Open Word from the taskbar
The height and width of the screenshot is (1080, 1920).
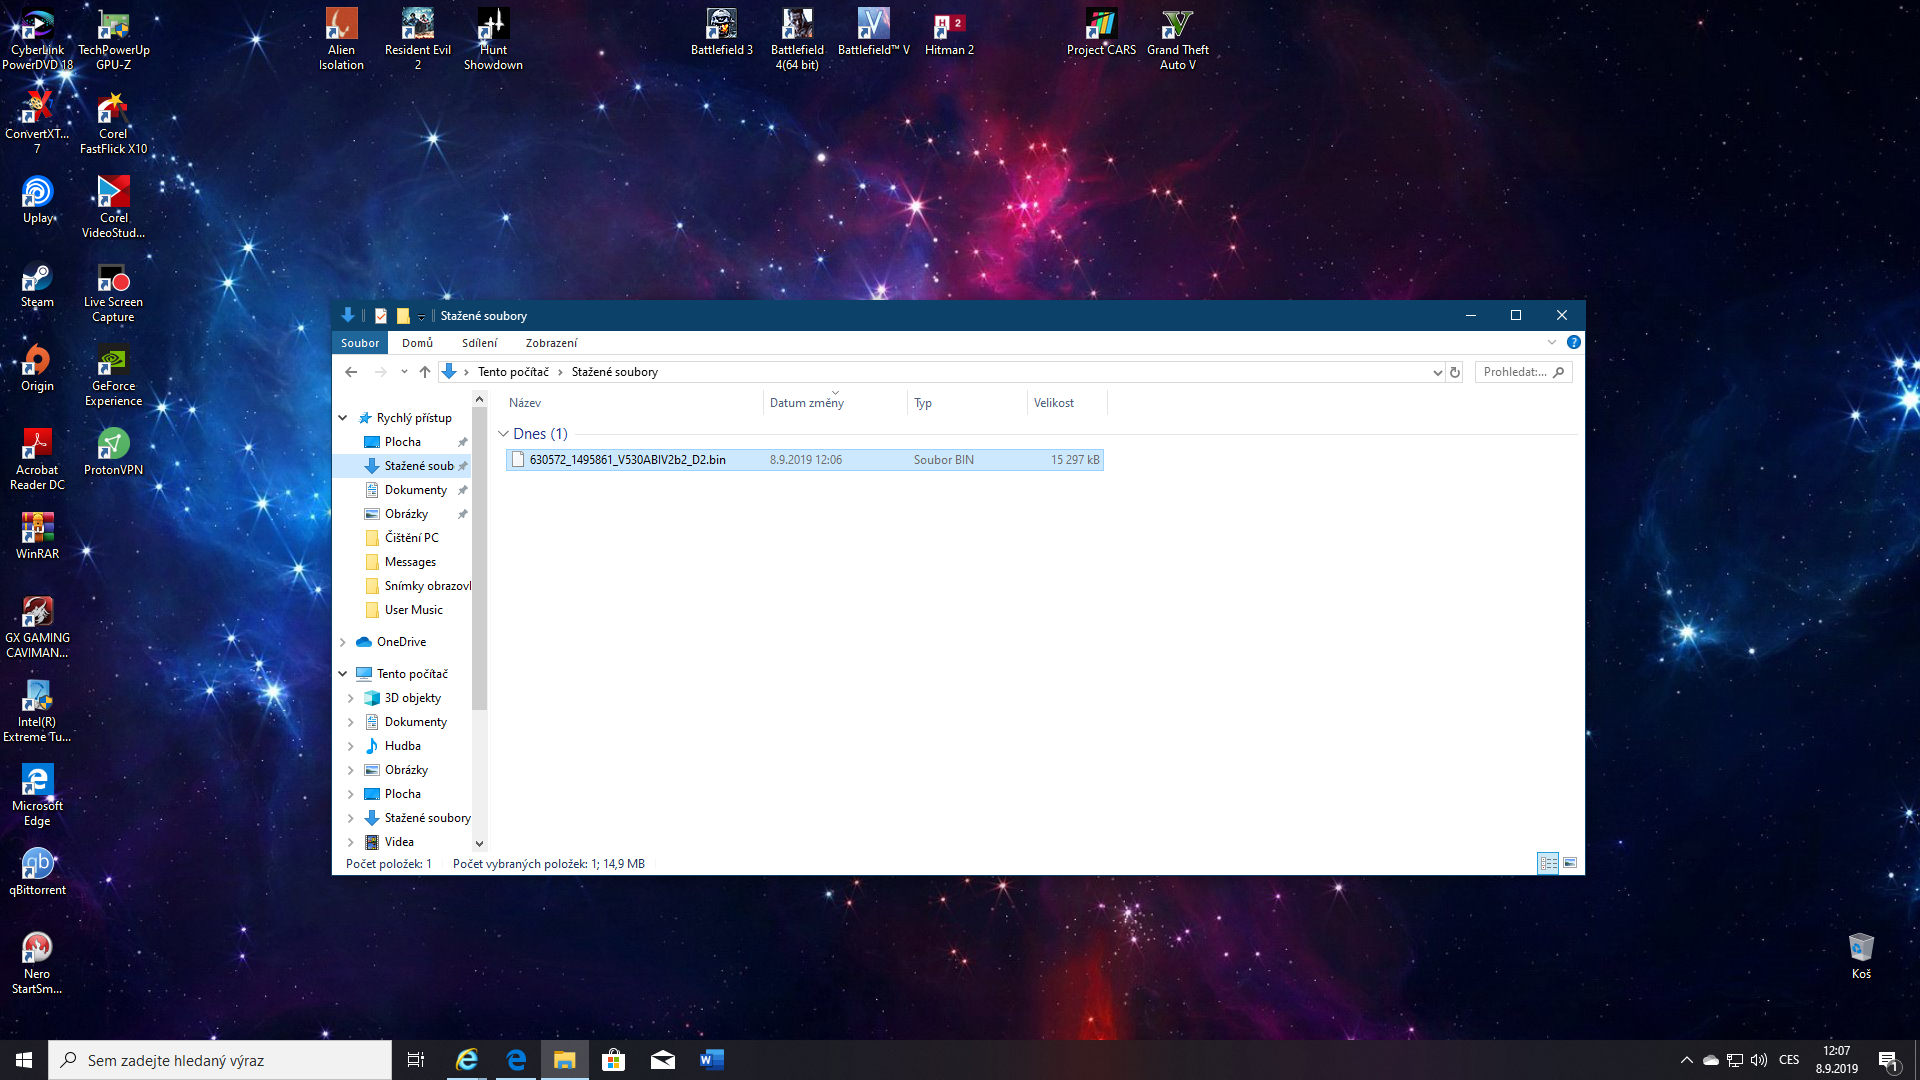pyautogui.click(x=712, y=1060)
